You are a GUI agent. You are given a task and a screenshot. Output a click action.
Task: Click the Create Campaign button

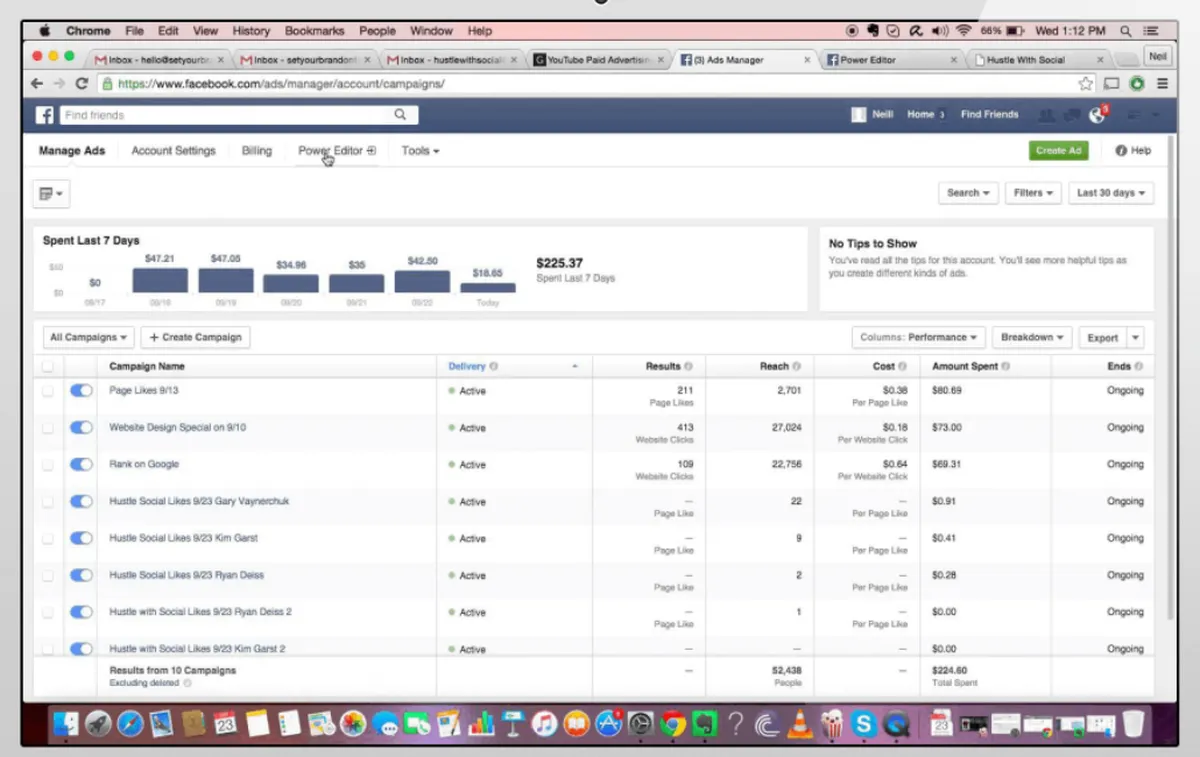tap(196, 338)
